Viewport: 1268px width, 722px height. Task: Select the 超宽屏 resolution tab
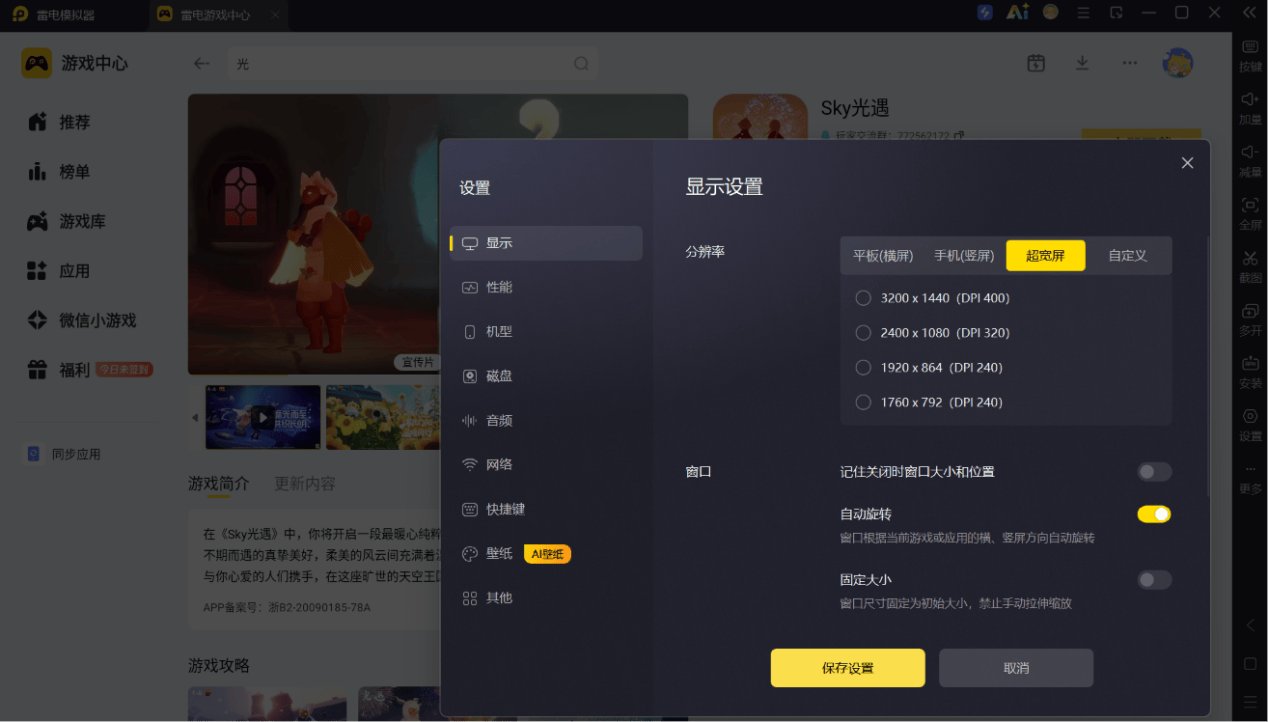[1045, 256]
